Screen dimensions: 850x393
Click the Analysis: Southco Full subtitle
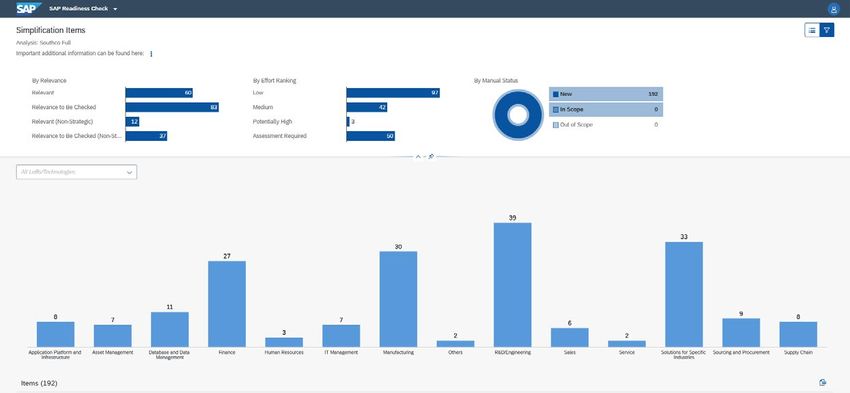point(43,42)
